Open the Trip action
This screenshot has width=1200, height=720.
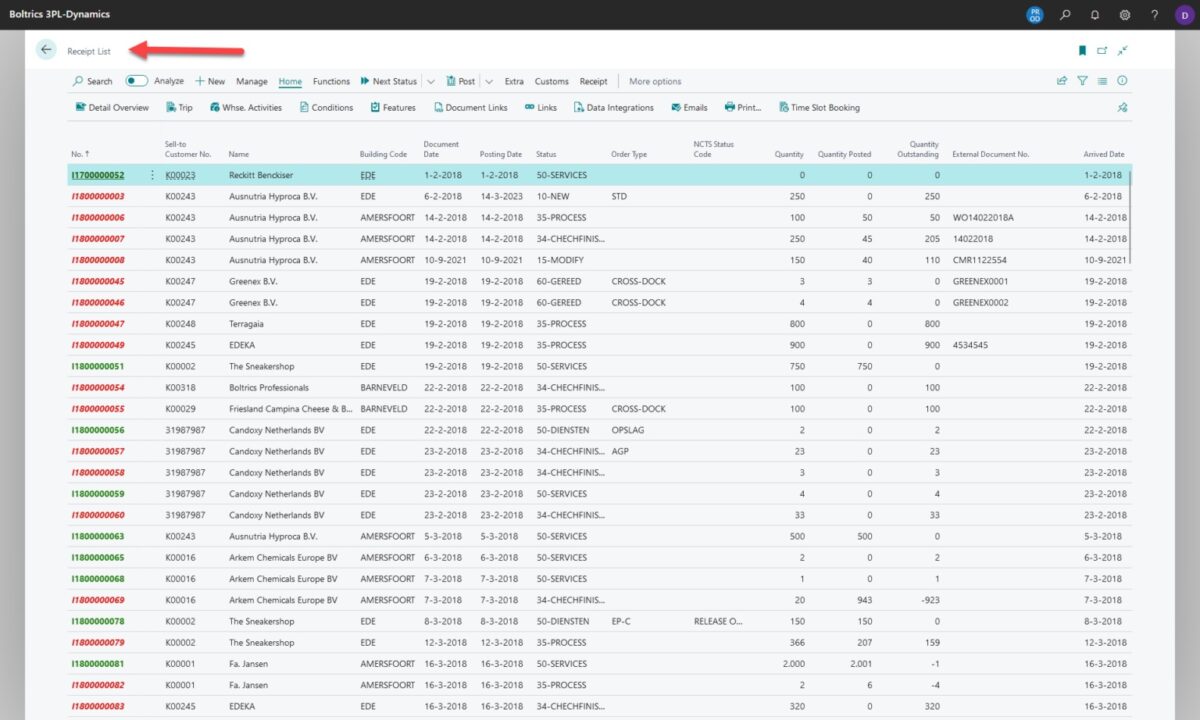pyautogui.click(x=179, y=108)
